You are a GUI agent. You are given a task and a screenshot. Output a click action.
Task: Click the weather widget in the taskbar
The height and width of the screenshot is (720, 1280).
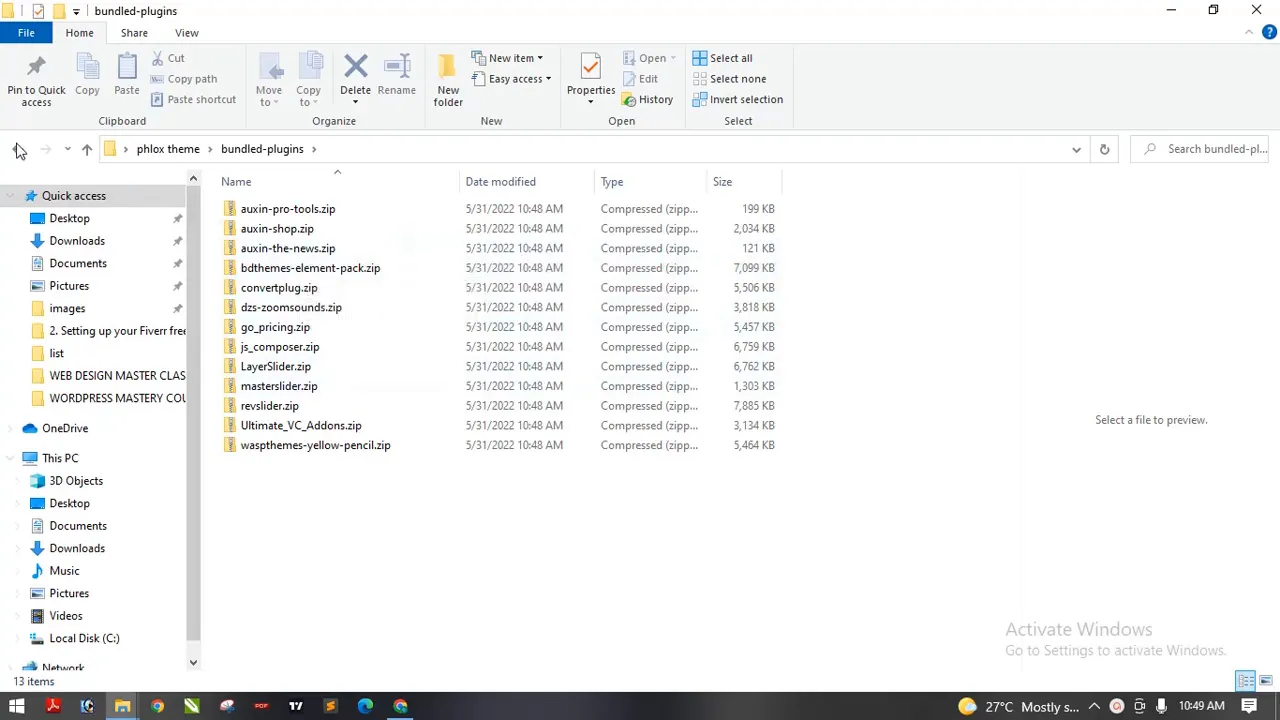[x=1017, y=706]
